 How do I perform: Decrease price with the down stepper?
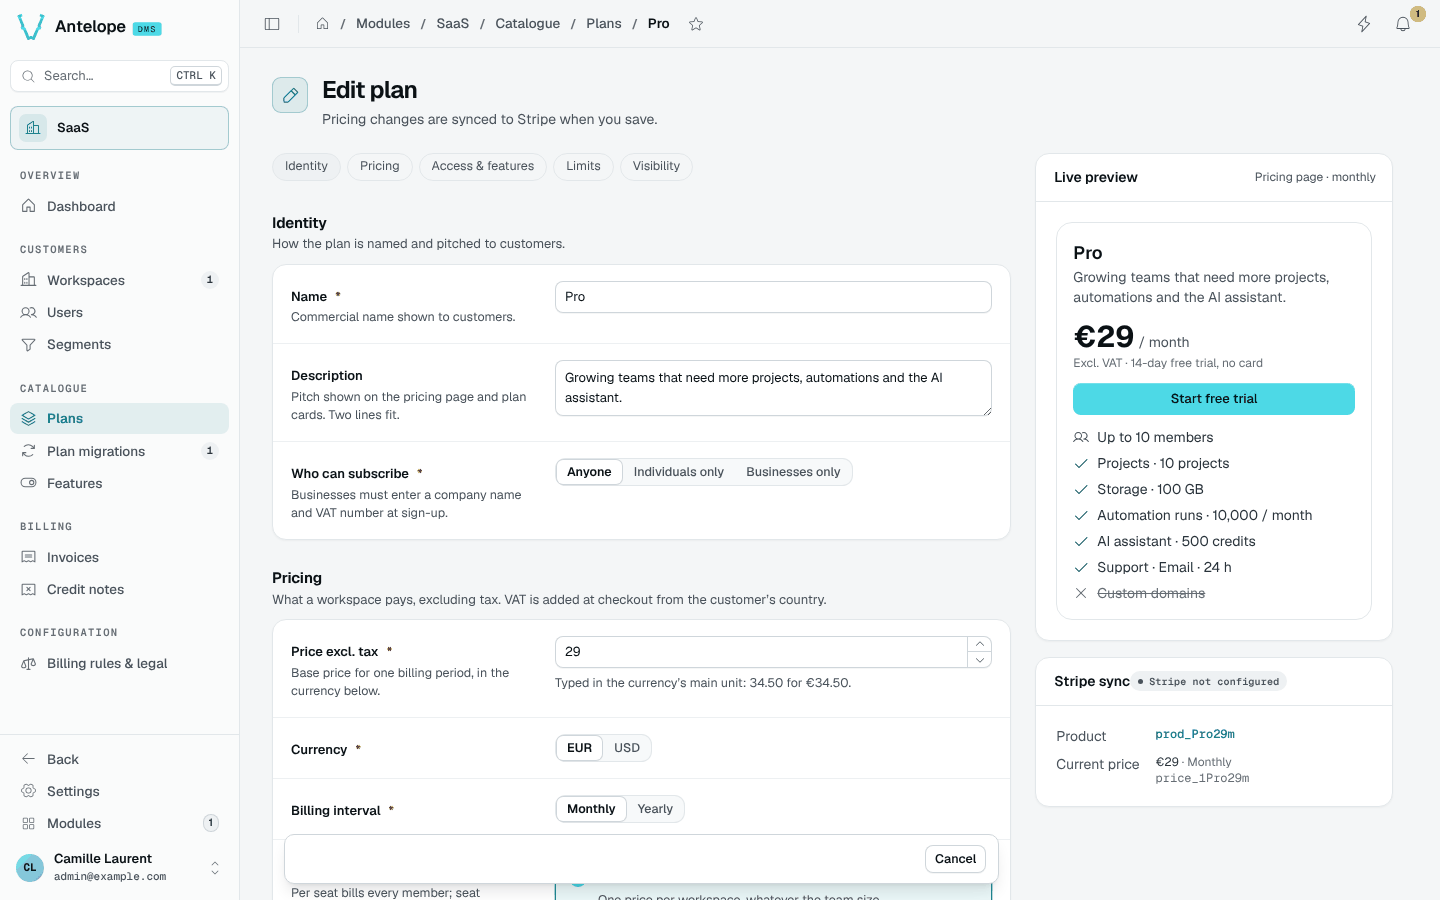coord(980,660)
